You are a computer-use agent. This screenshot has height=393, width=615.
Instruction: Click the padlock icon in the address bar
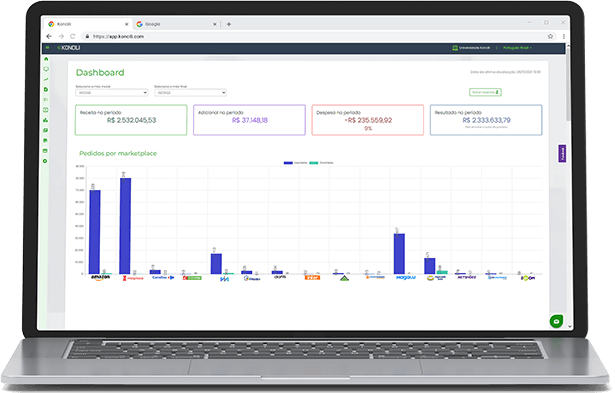click(87, 36)
